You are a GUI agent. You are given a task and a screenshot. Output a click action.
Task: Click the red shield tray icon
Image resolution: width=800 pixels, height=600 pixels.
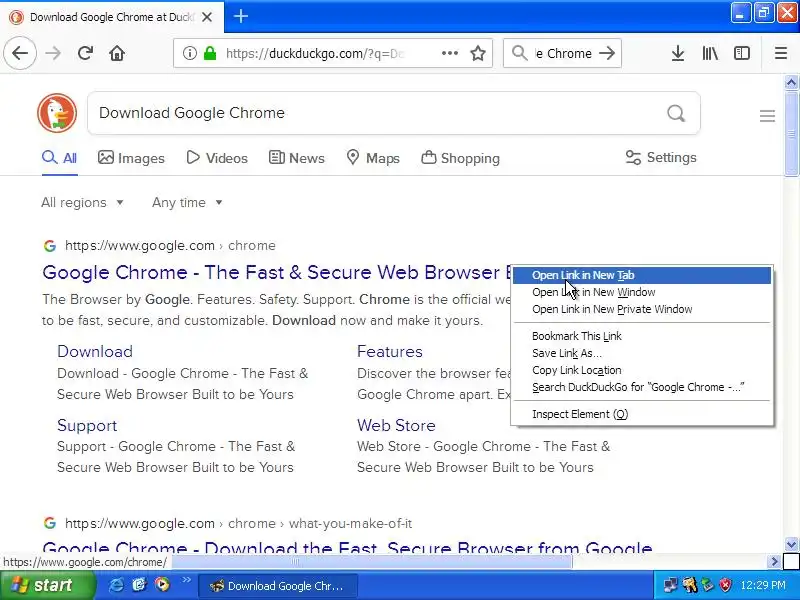(x=725, y=585)
